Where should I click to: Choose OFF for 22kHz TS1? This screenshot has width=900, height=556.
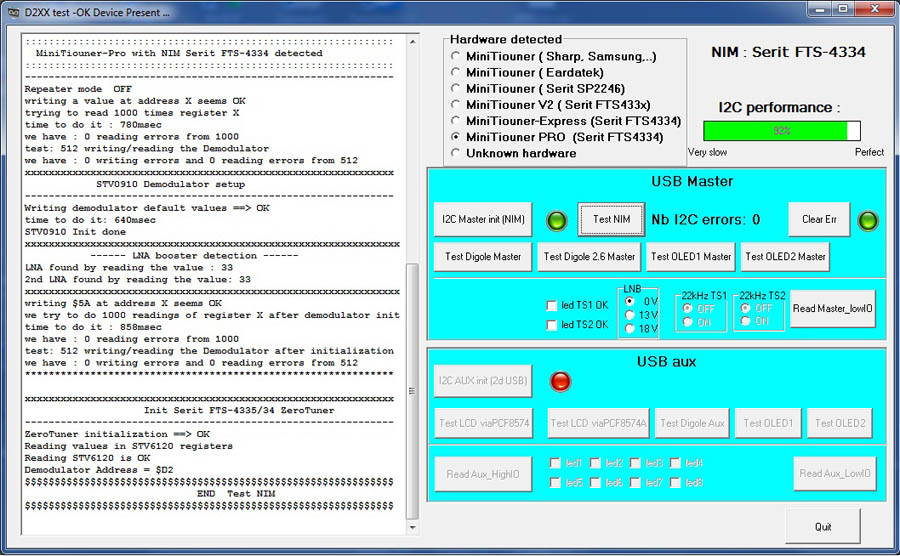[x=688, y=309]
